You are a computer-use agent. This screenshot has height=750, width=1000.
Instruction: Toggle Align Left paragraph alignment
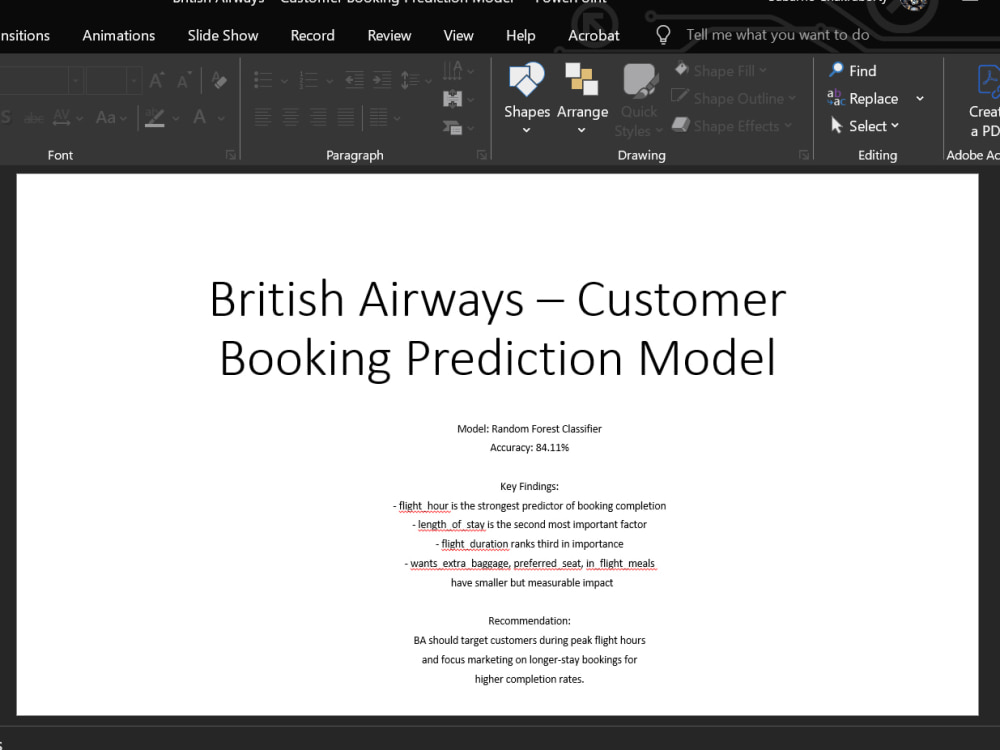coord(263,117)
